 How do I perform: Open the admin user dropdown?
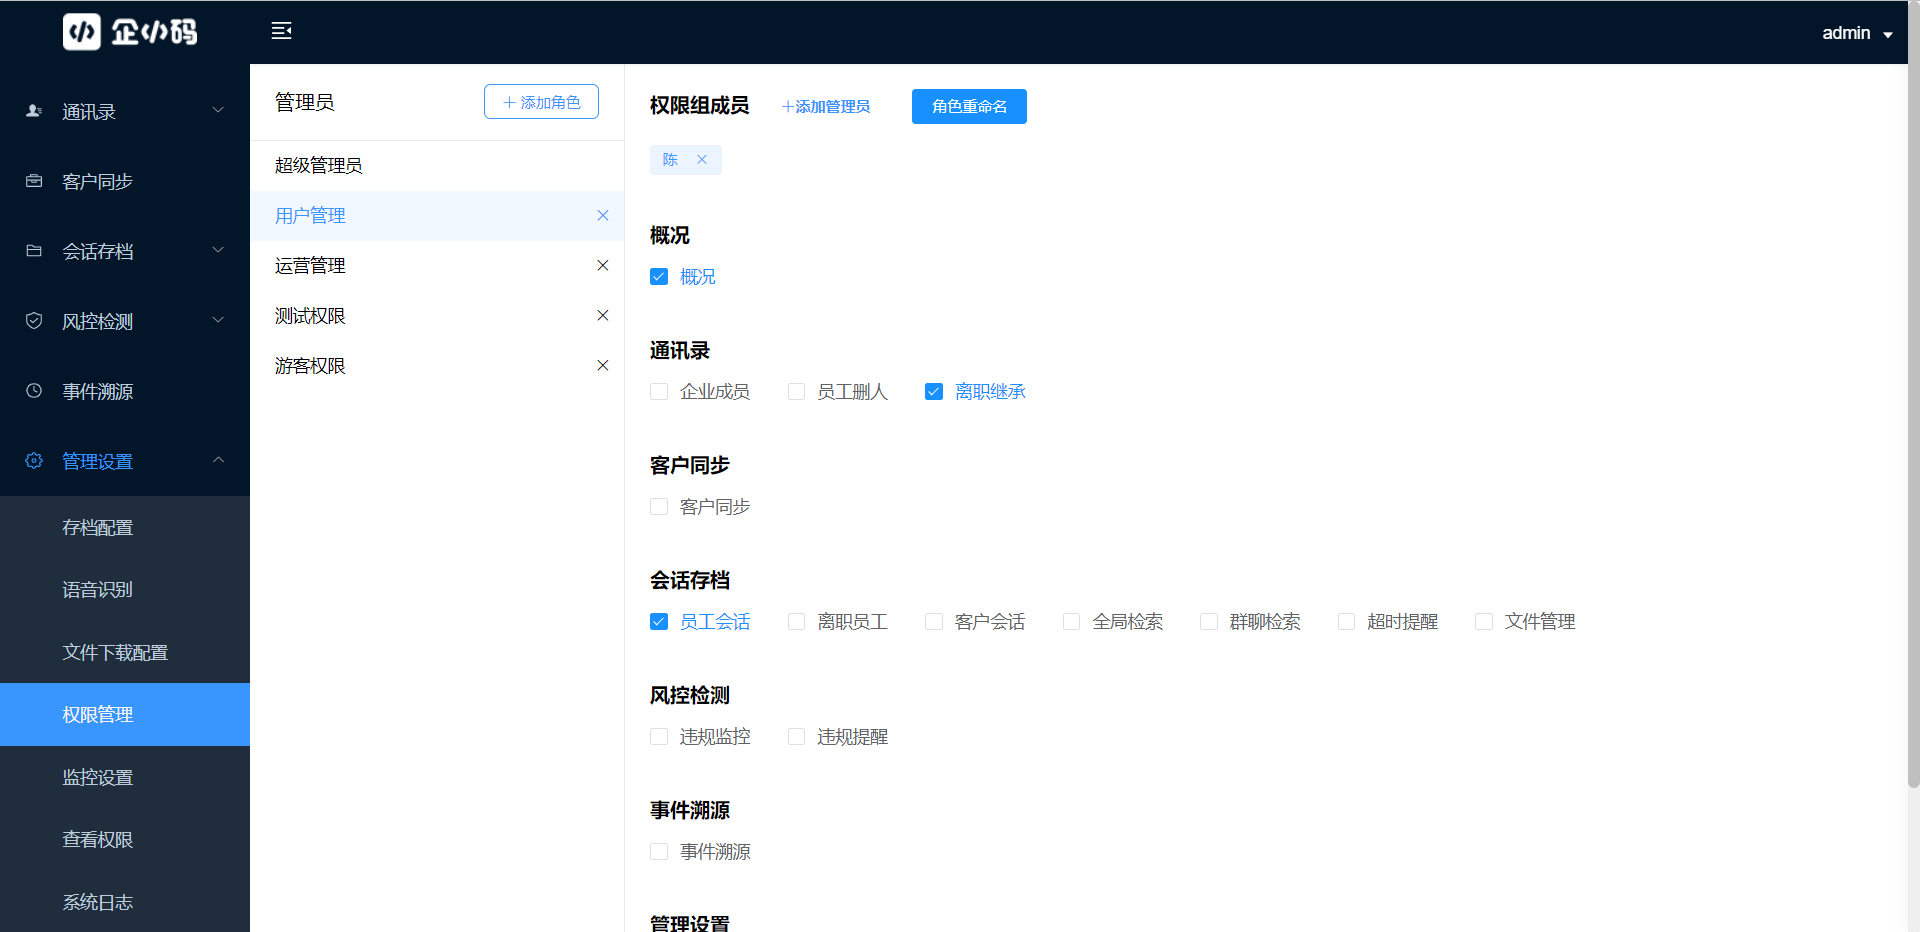coord(1857,33)
